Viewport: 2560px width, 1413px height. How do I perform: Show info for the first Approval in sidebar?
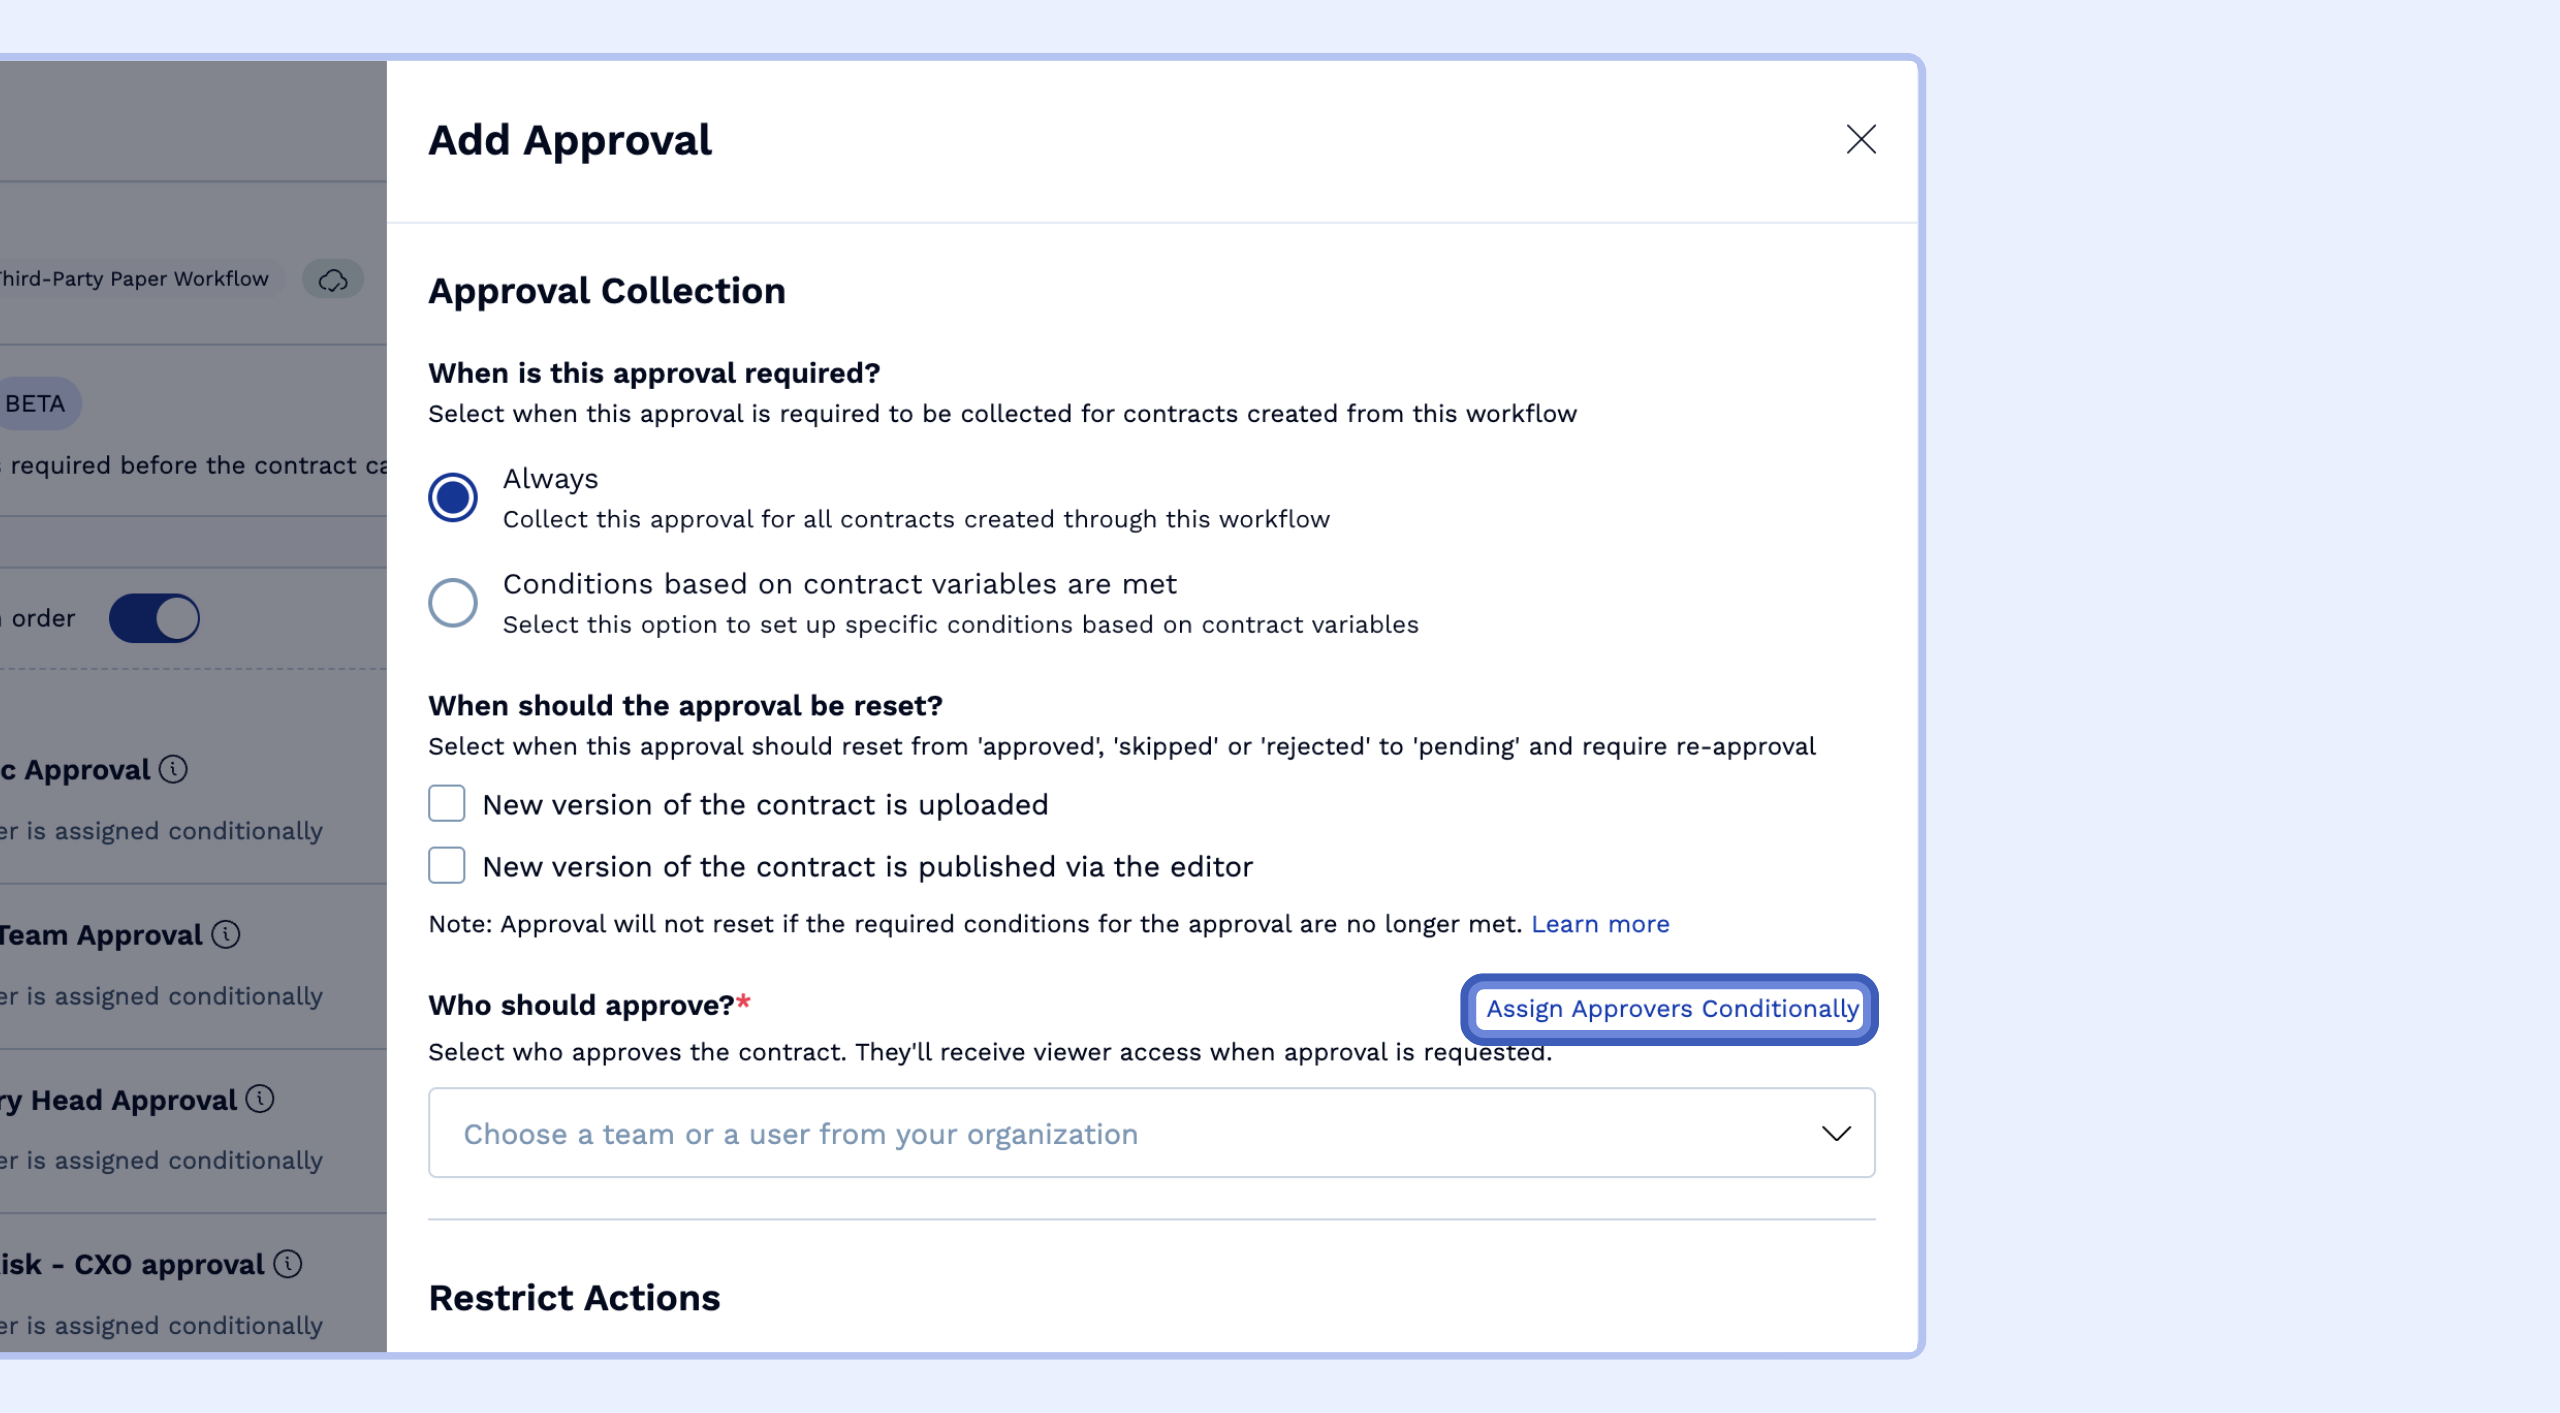click(x=175, y=770)
